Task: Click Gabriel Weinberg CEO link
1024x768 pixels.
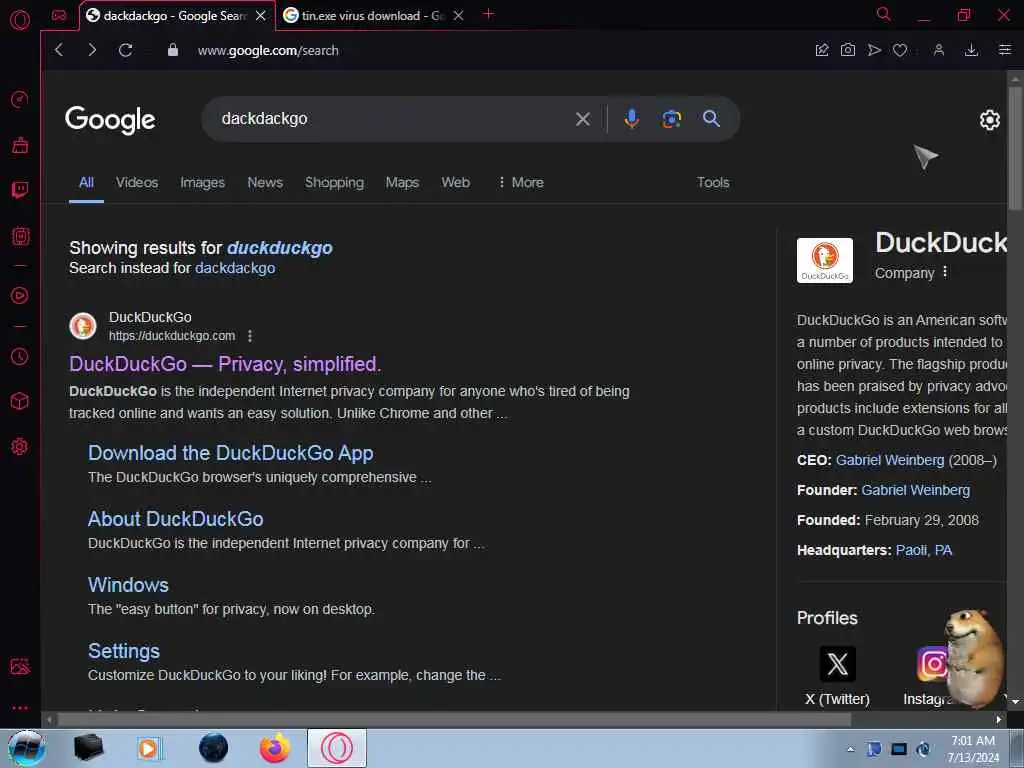Action: tap(889, 460)
